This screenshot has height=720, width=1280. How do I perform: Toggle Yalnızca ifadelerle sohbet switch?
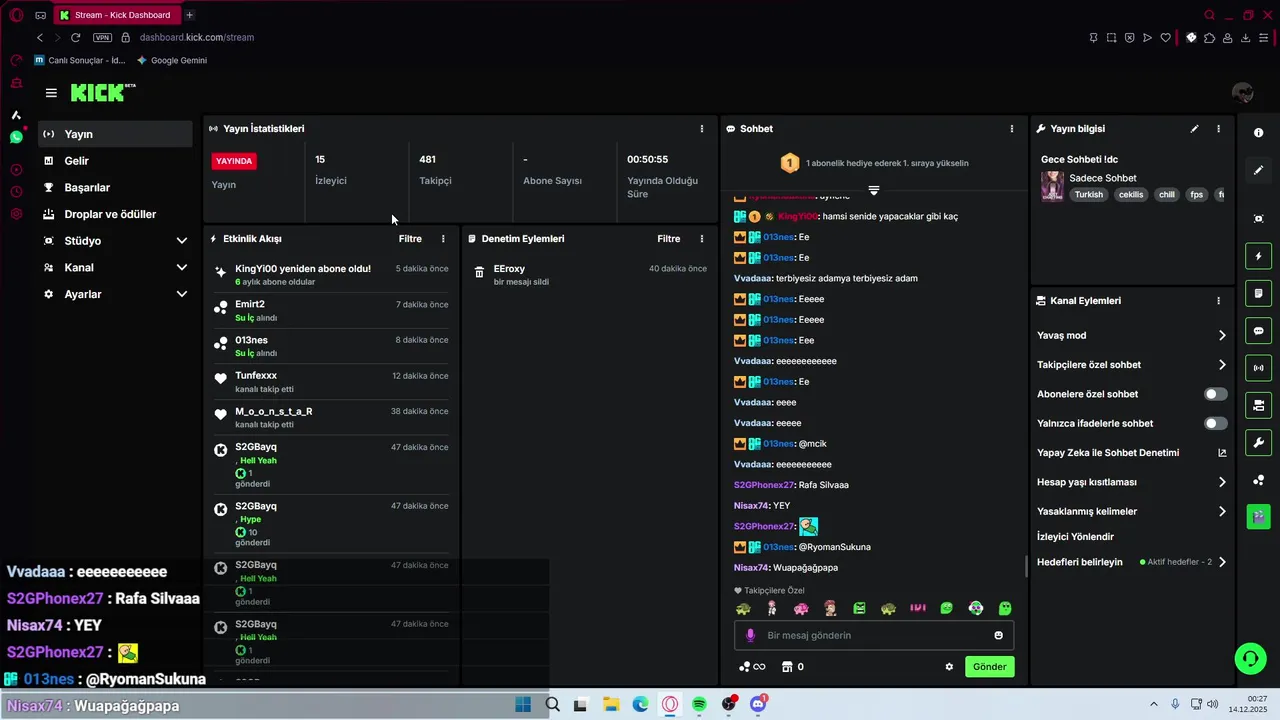pyautogui.click(x=1216, y=424)
